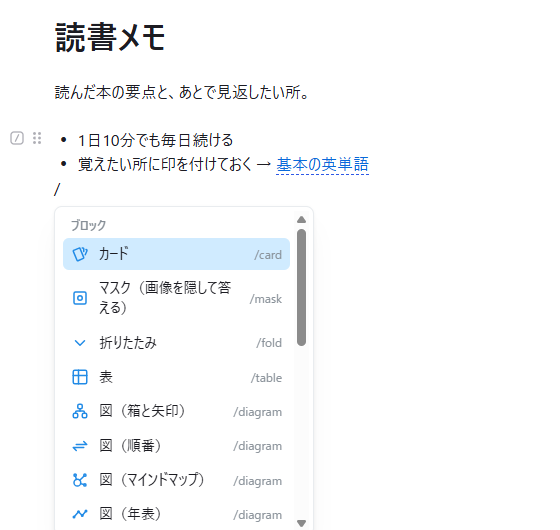This screenshot has width=560, height=530.
Task: Click the ブロック section heading
Action: click(89, 225)
